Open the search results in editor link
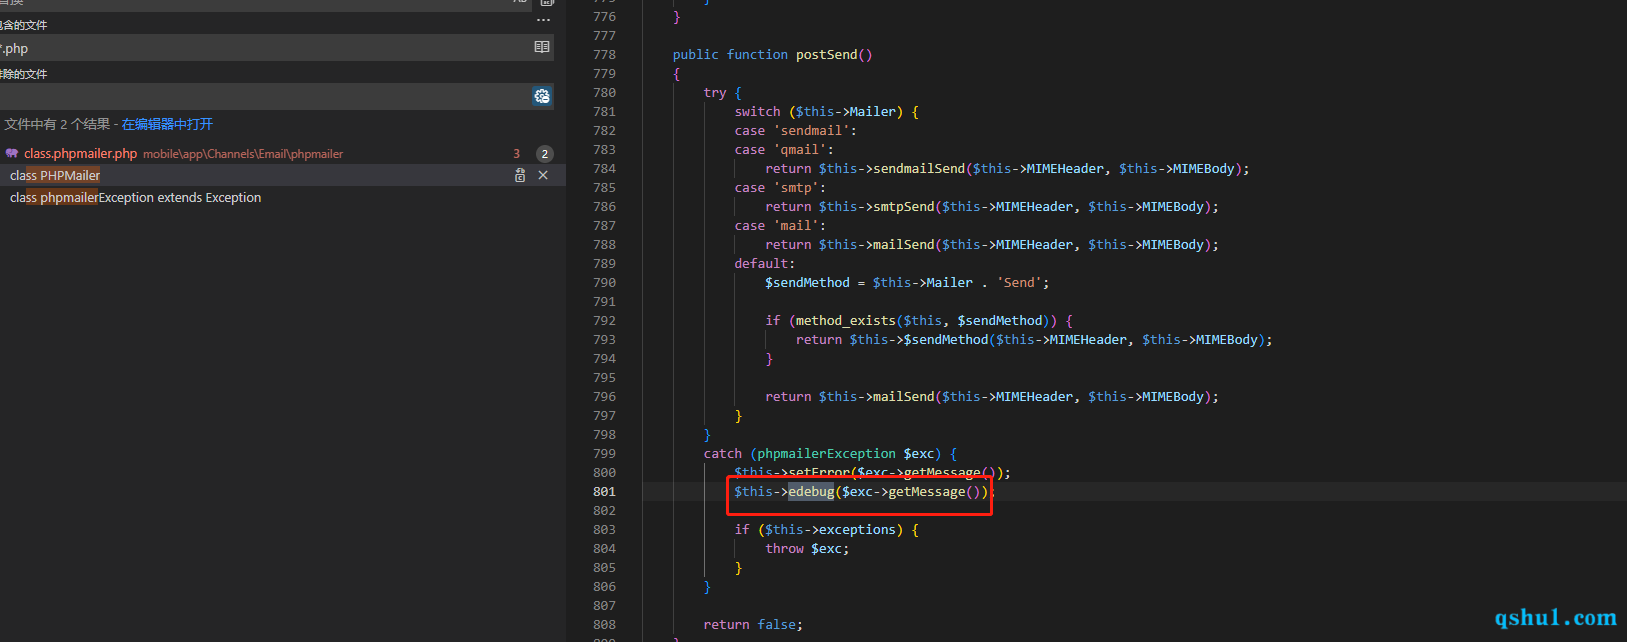The image size is (1627, 642). point(167,124)
